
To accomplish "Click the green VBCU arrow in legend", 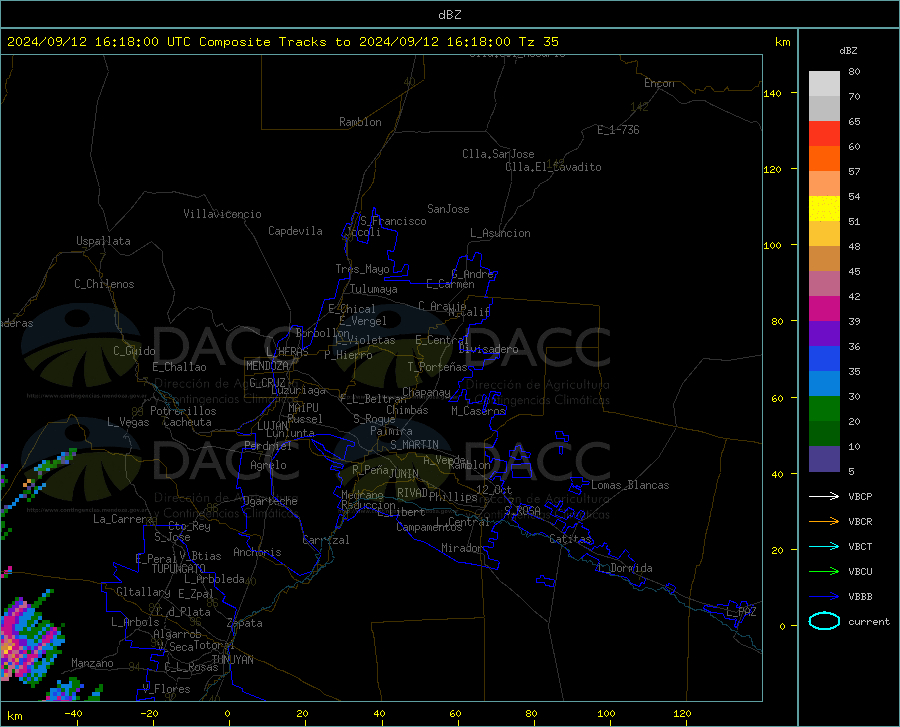I will tap(824, 571).
